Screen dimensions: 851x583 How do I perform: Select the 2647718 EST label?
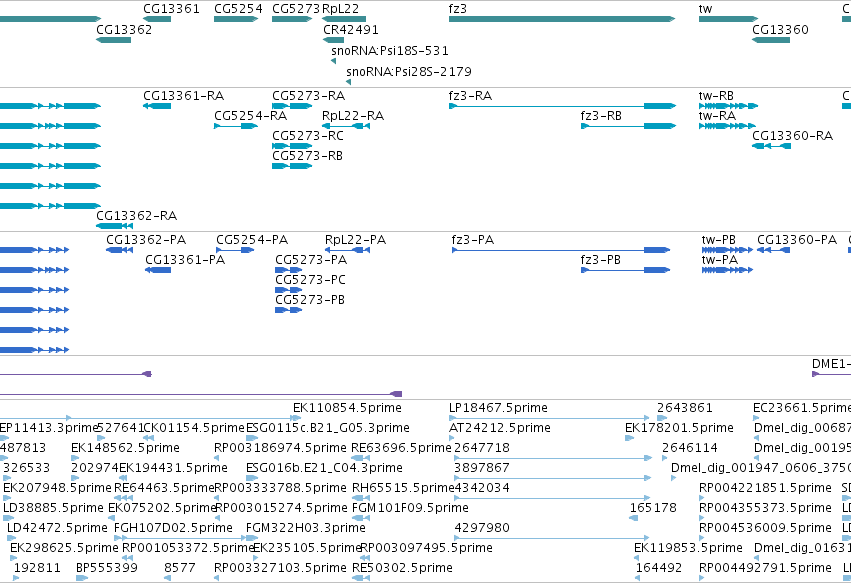click(482, 448)
